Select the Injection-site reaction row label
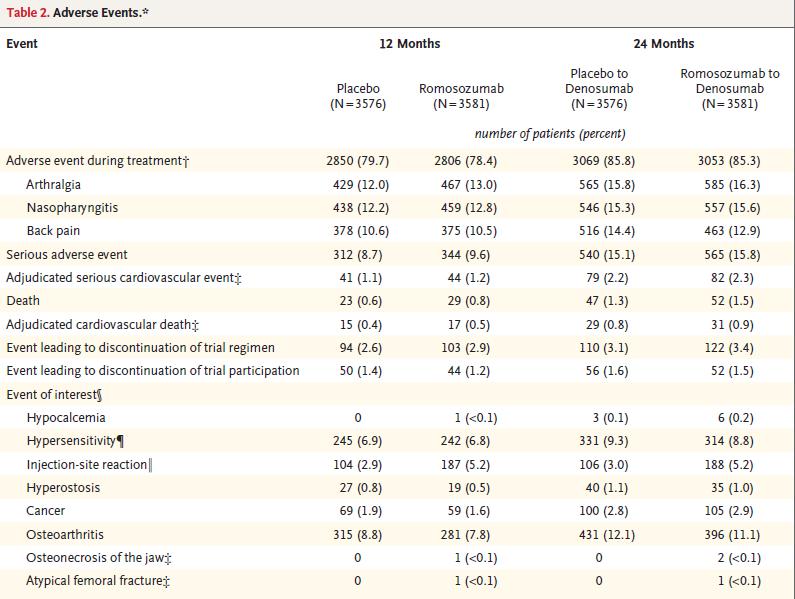 pos(90,465)
